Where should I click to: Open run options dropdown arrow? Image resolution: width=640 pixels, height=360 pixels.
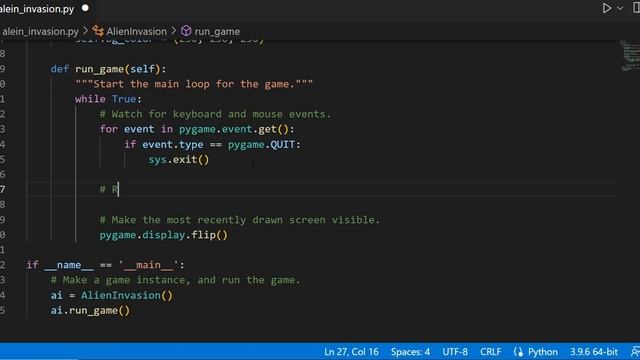620,9
